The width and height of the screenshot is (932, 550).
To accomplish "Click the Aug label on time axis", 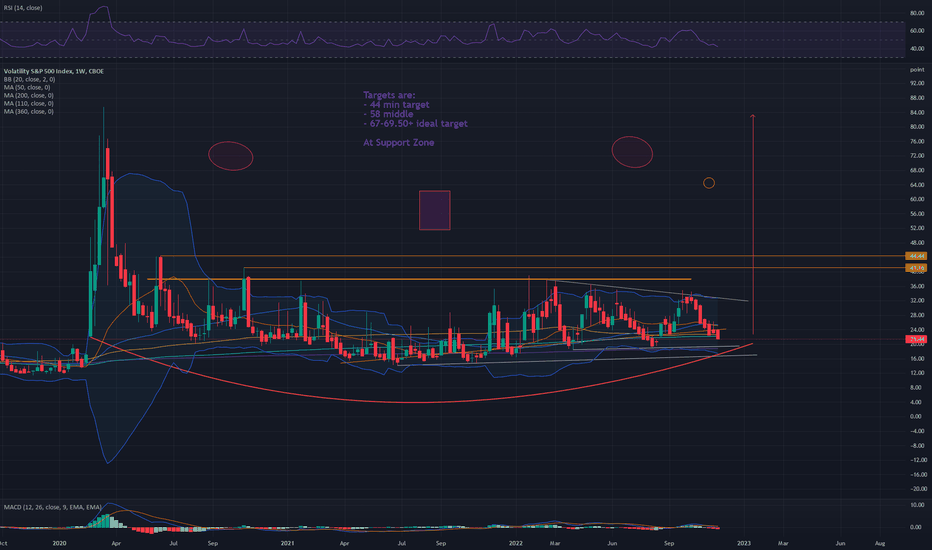I will tap(880, 543).
